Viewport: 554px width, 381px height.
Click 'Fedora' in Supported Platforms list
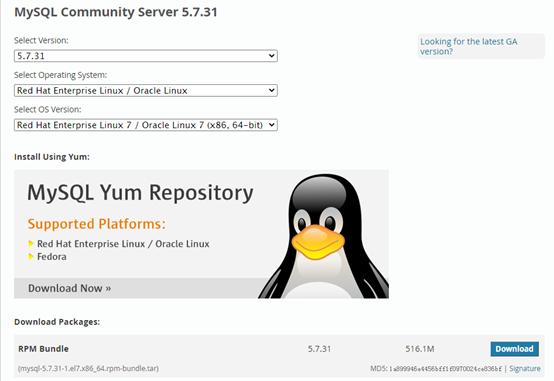(x=52, y=257)
